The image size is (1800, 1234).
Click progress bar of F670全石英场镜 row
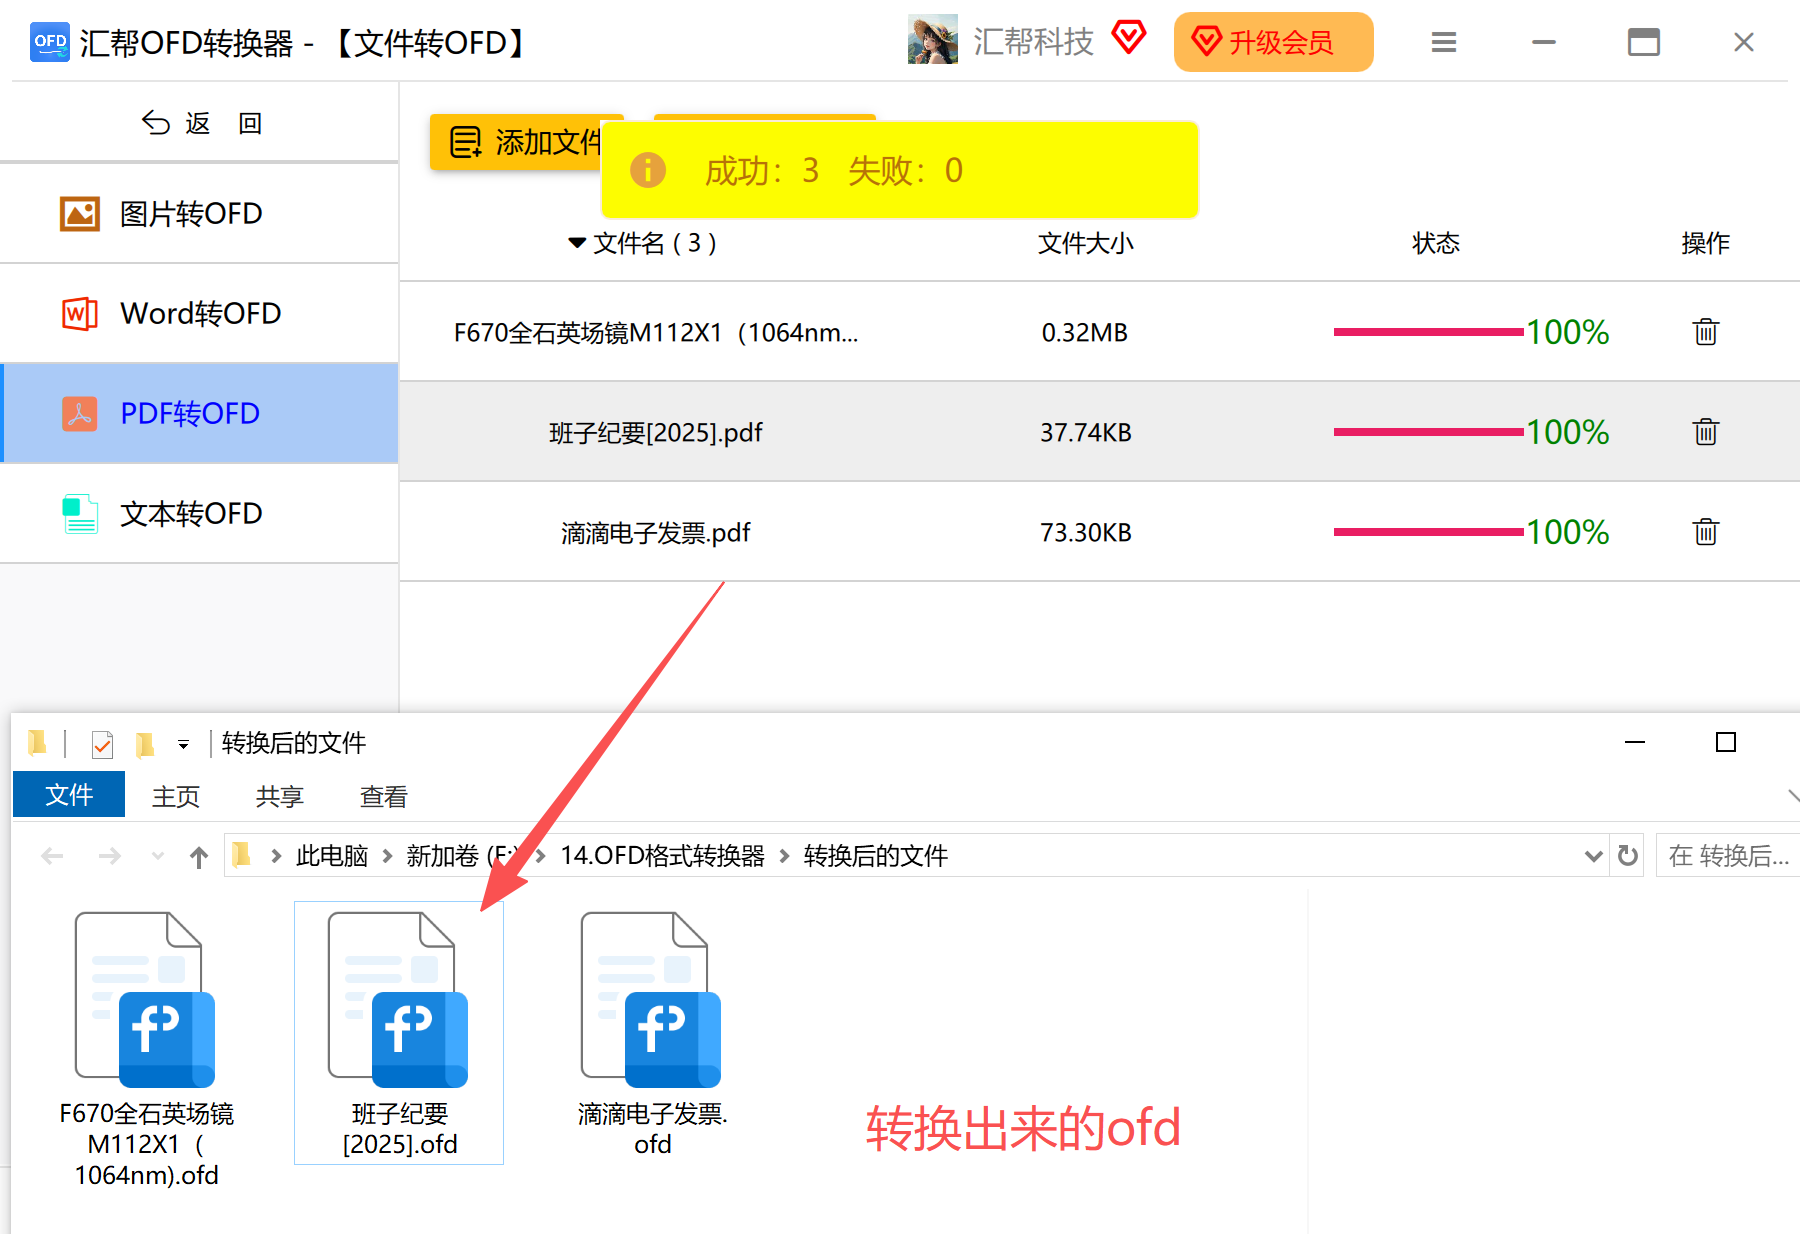click(x=1429, y=332)
